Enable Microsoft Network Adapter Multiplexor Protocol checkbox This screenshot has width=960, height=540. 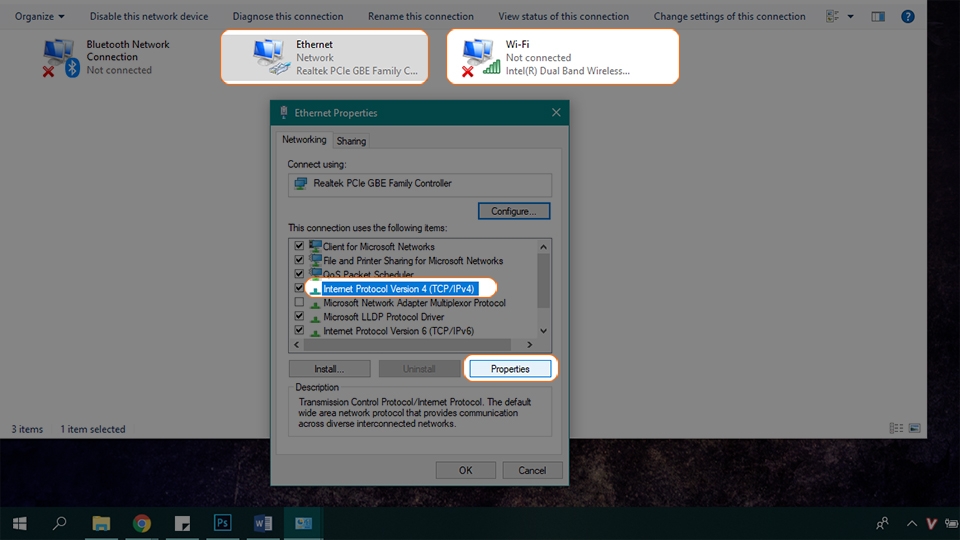(299, 302)
